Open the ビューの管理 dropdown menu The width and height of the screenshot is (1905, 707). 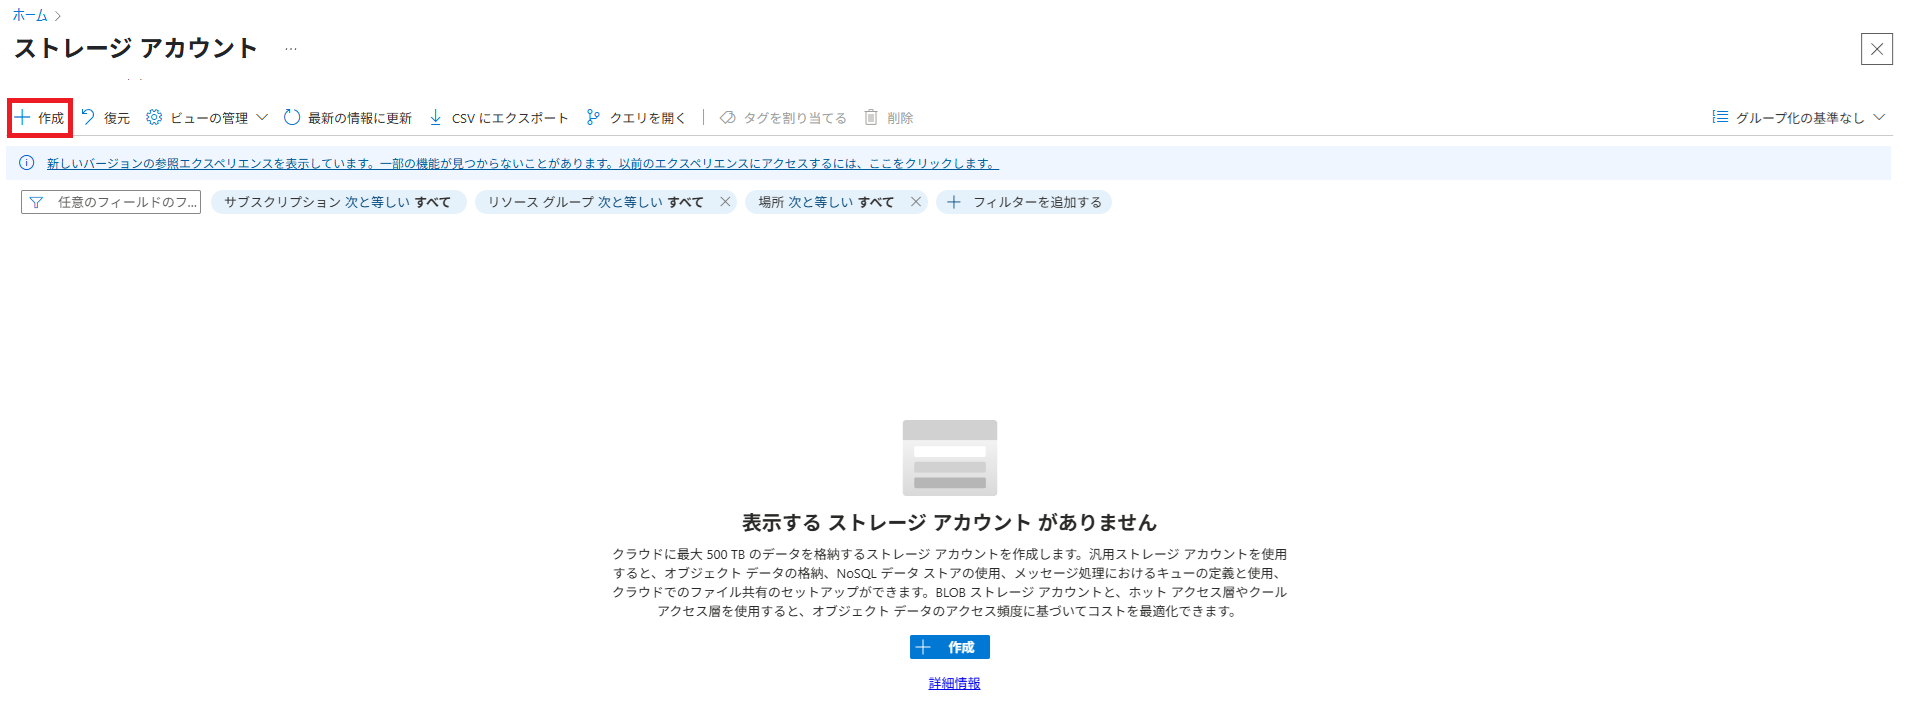pos(207,118)
